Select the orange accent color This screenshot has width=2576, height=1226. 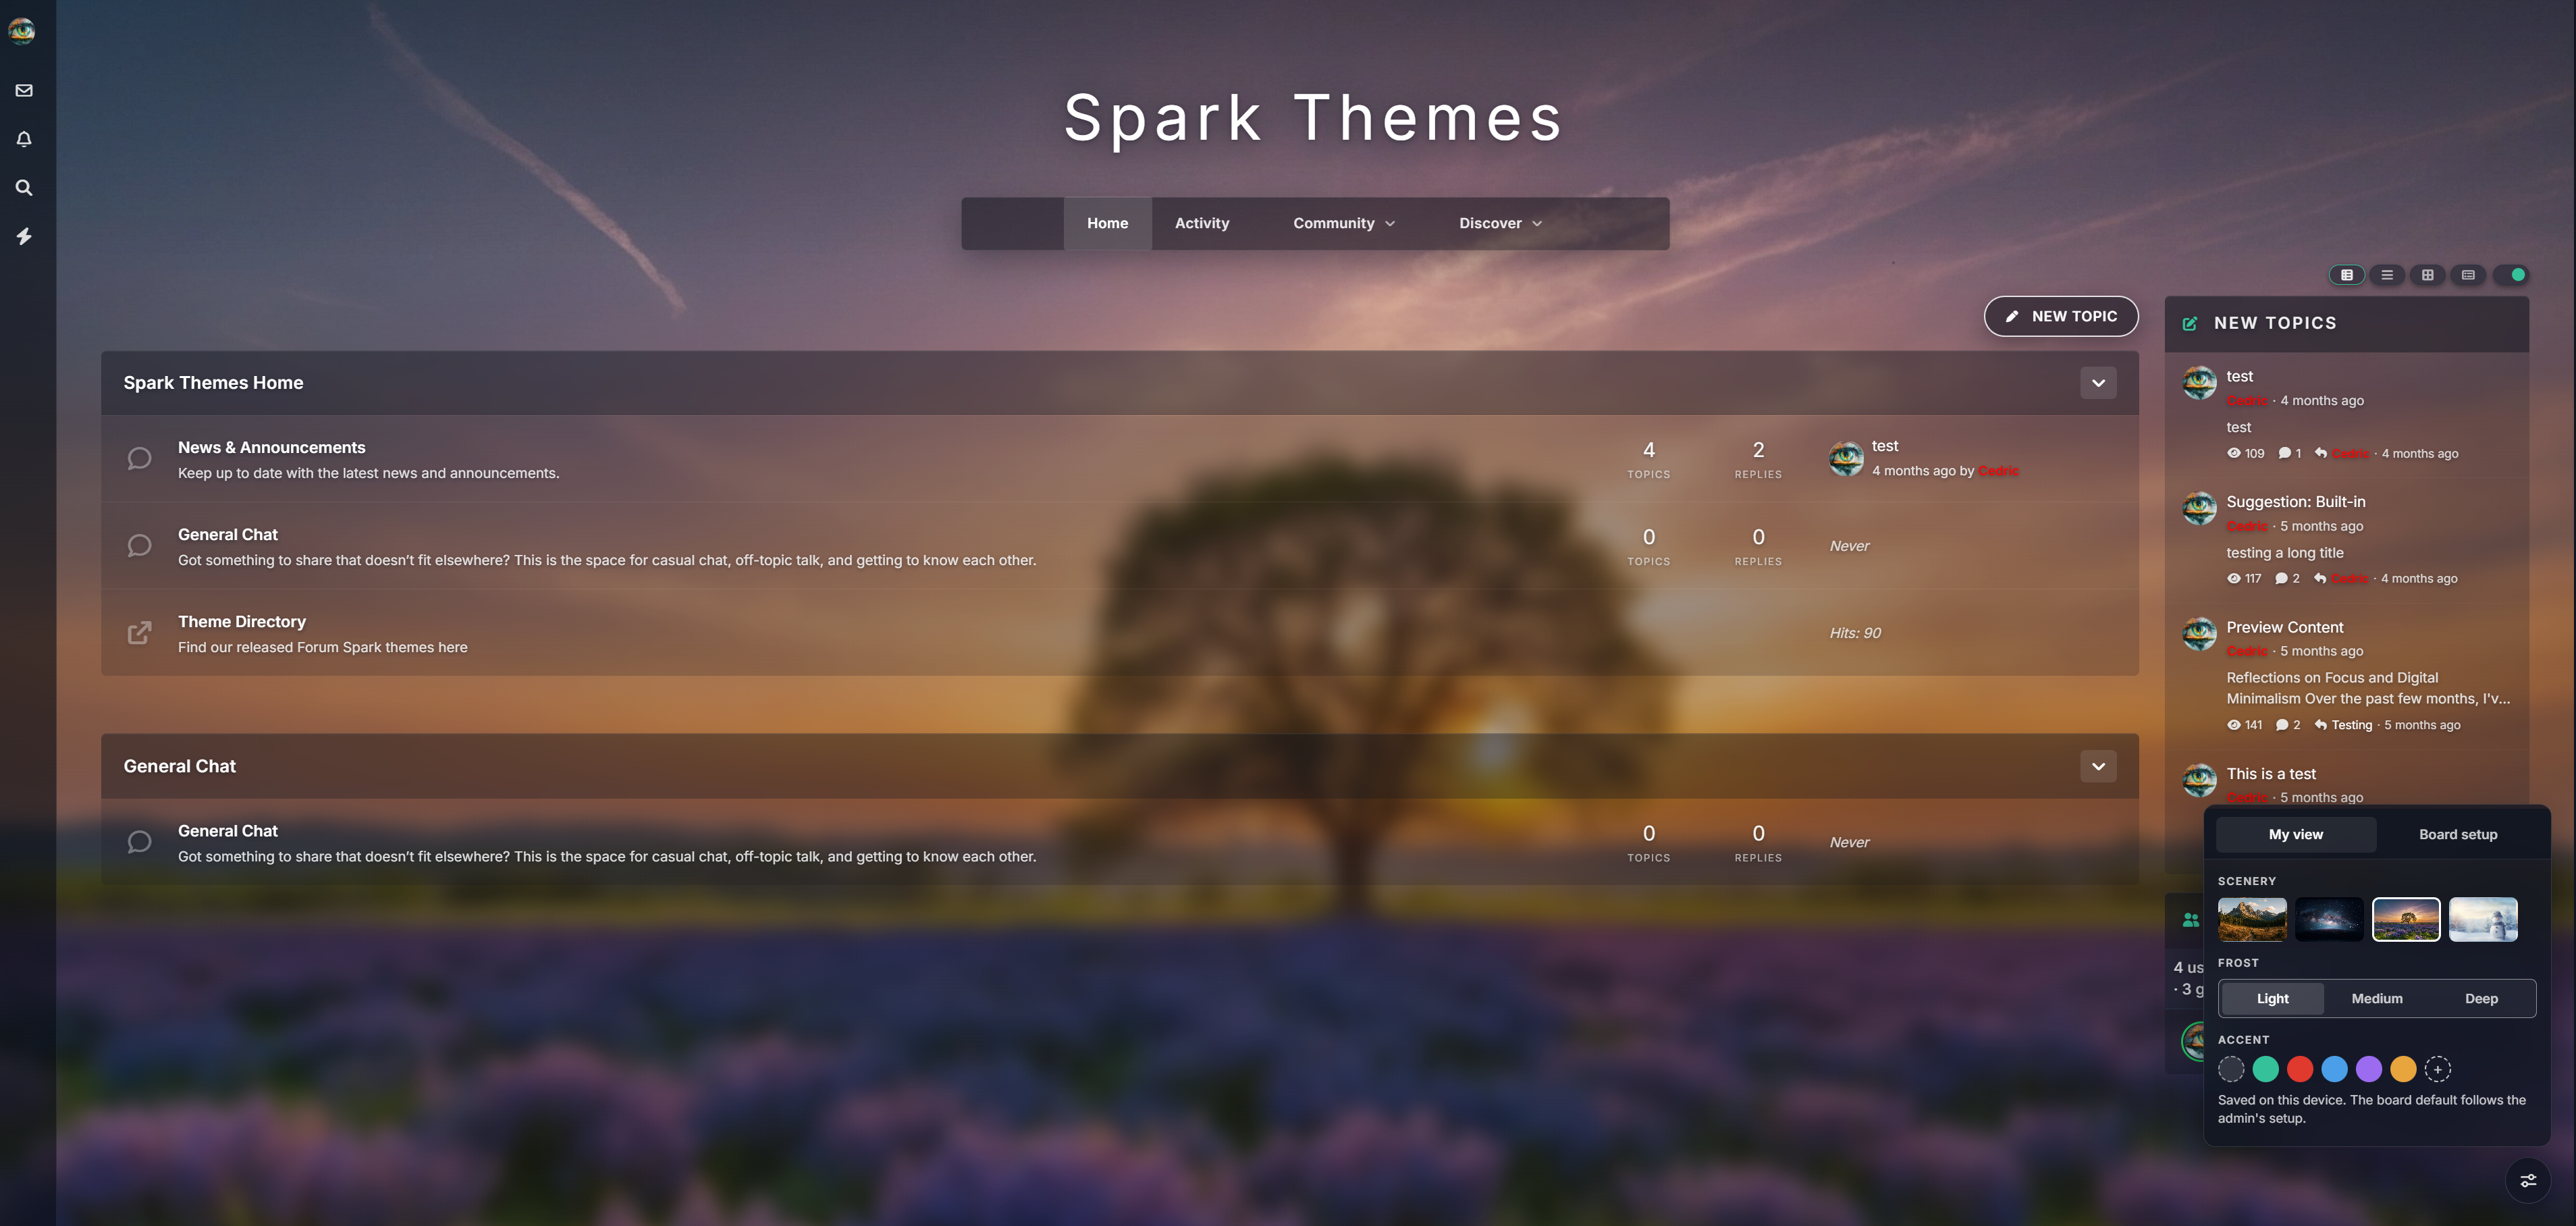(x=2403, y=1069)
